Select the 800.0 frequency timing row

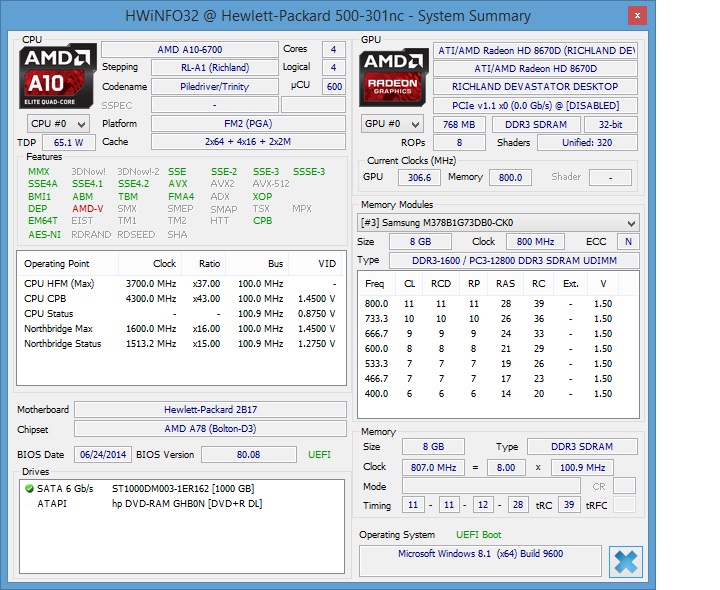click(498, 303)
